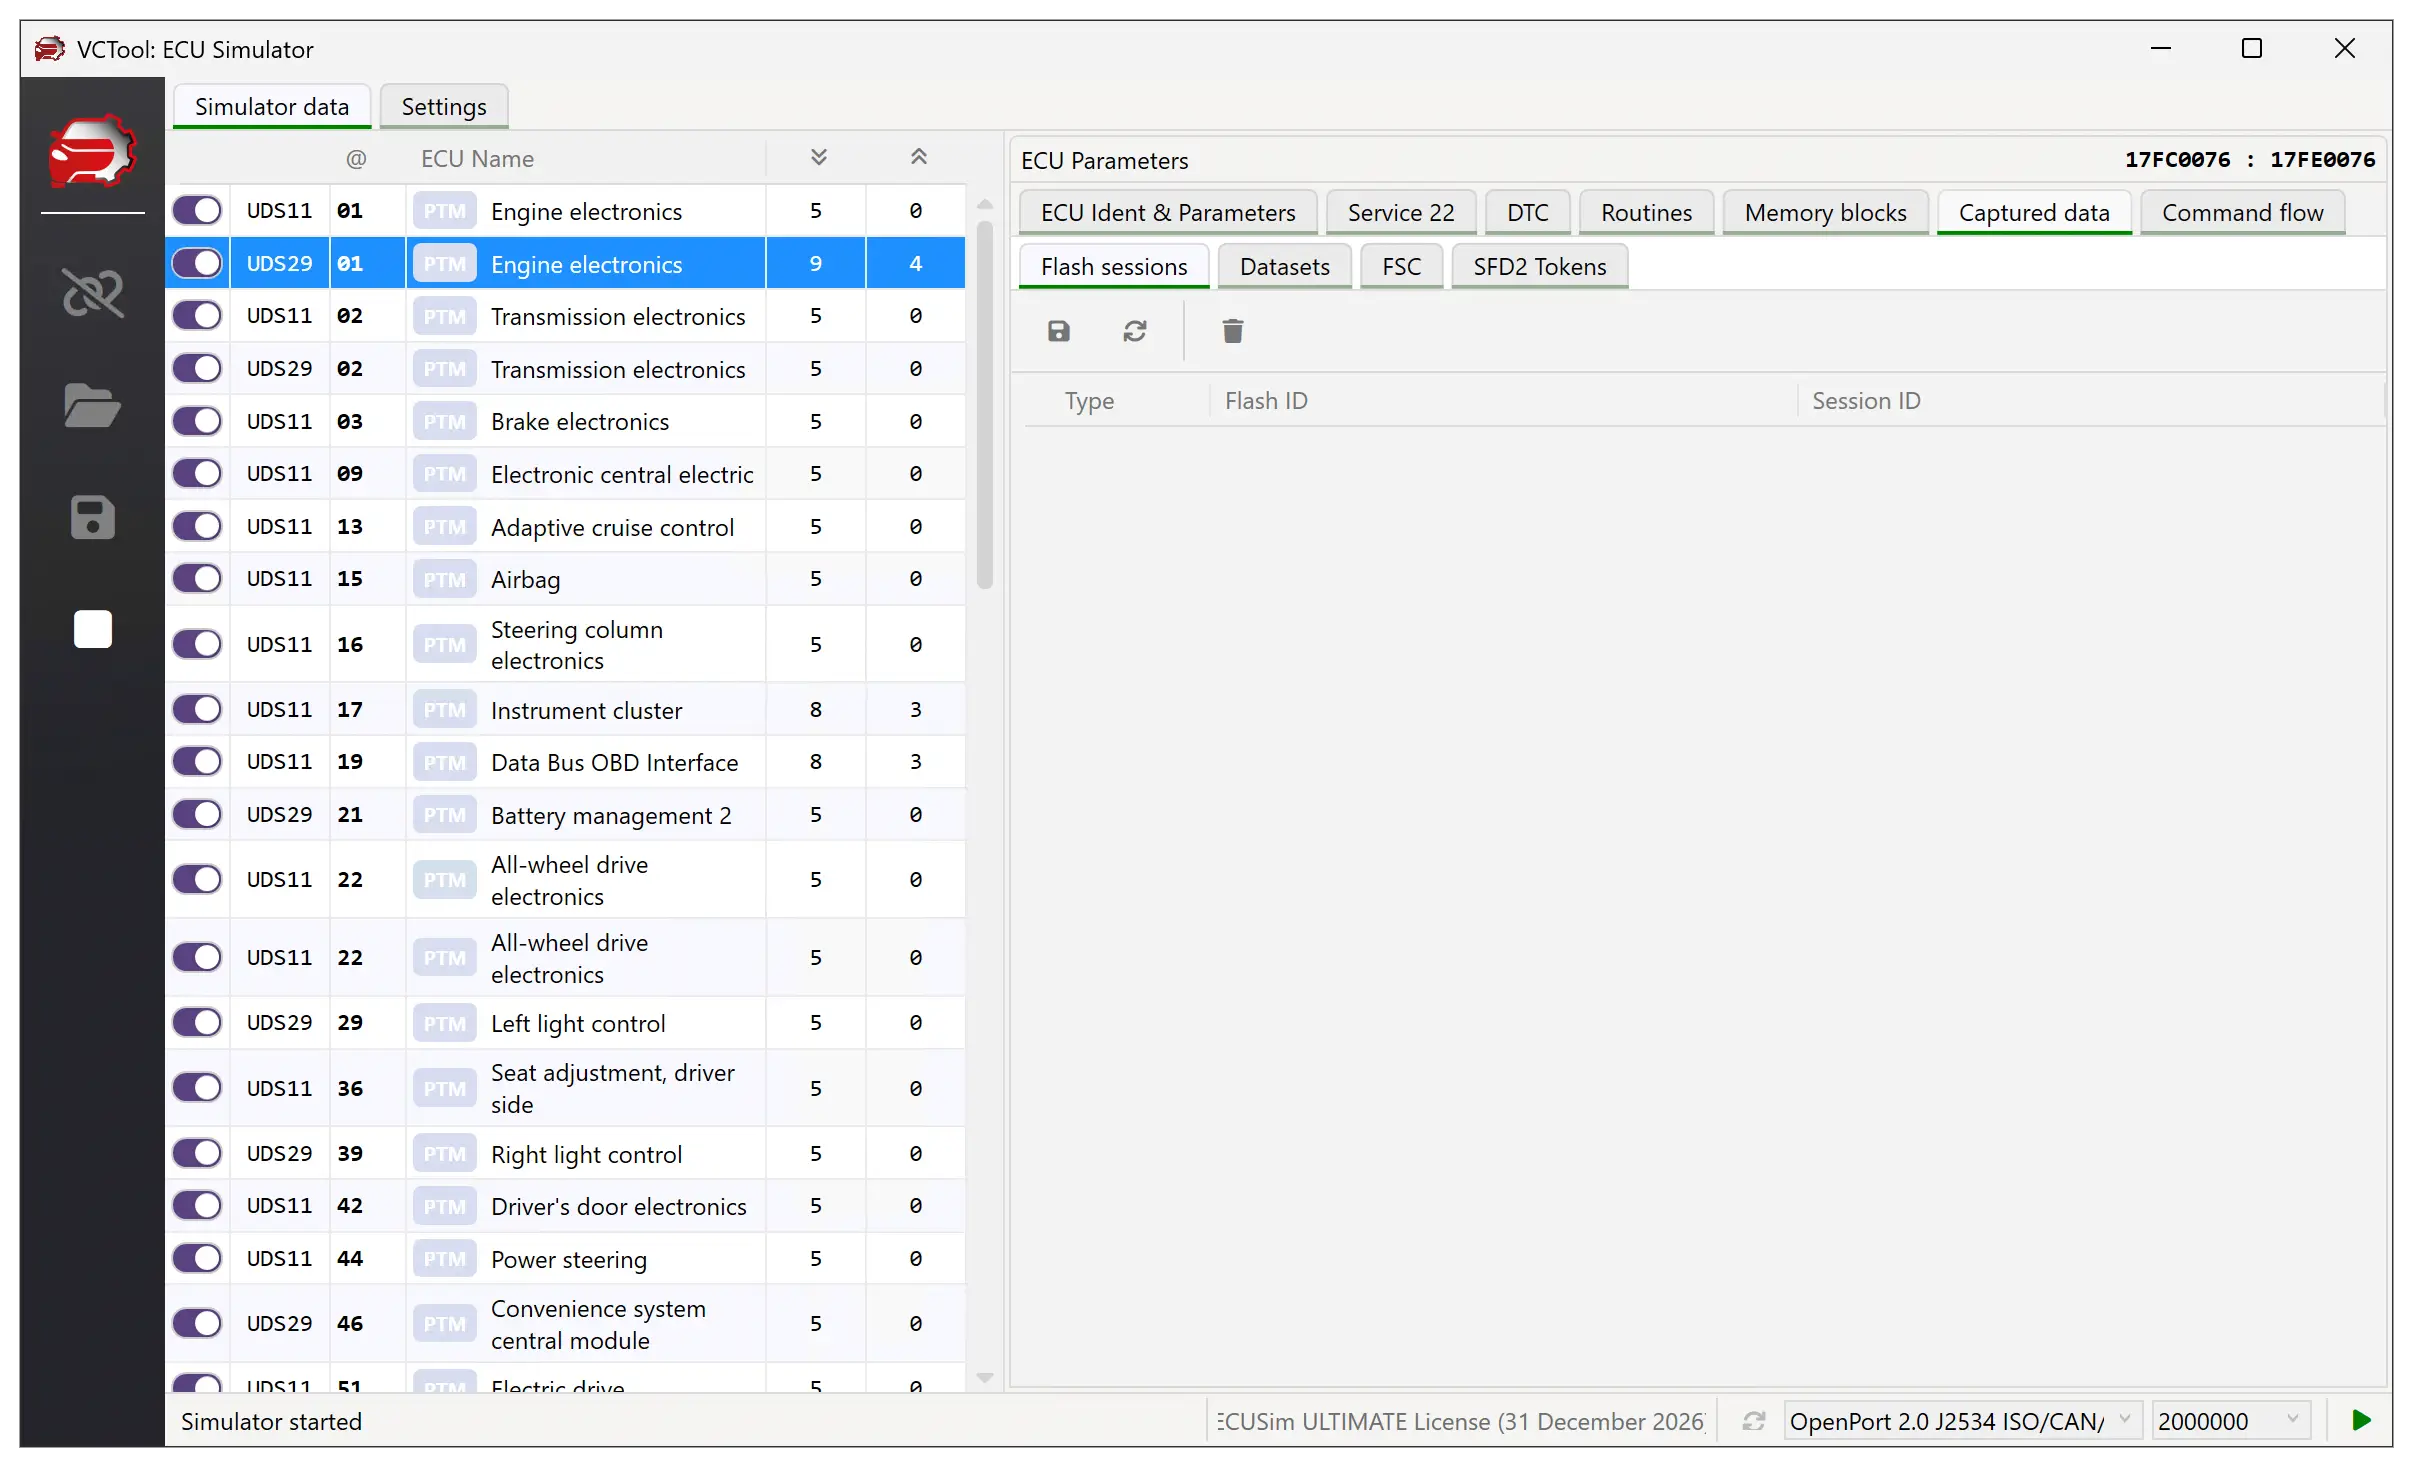This screenshot has width=2424, height=1472.
Task: Switch to the Settings tab
Action: [x=443, y=107]
